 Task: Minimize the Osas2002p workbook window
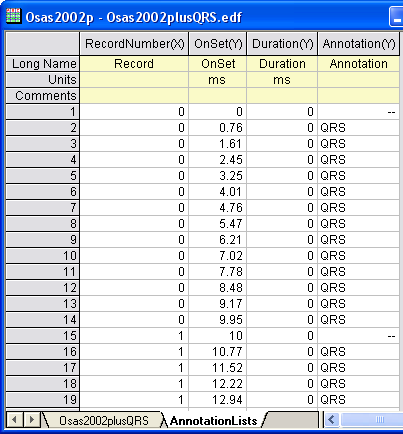pos(396,17)
